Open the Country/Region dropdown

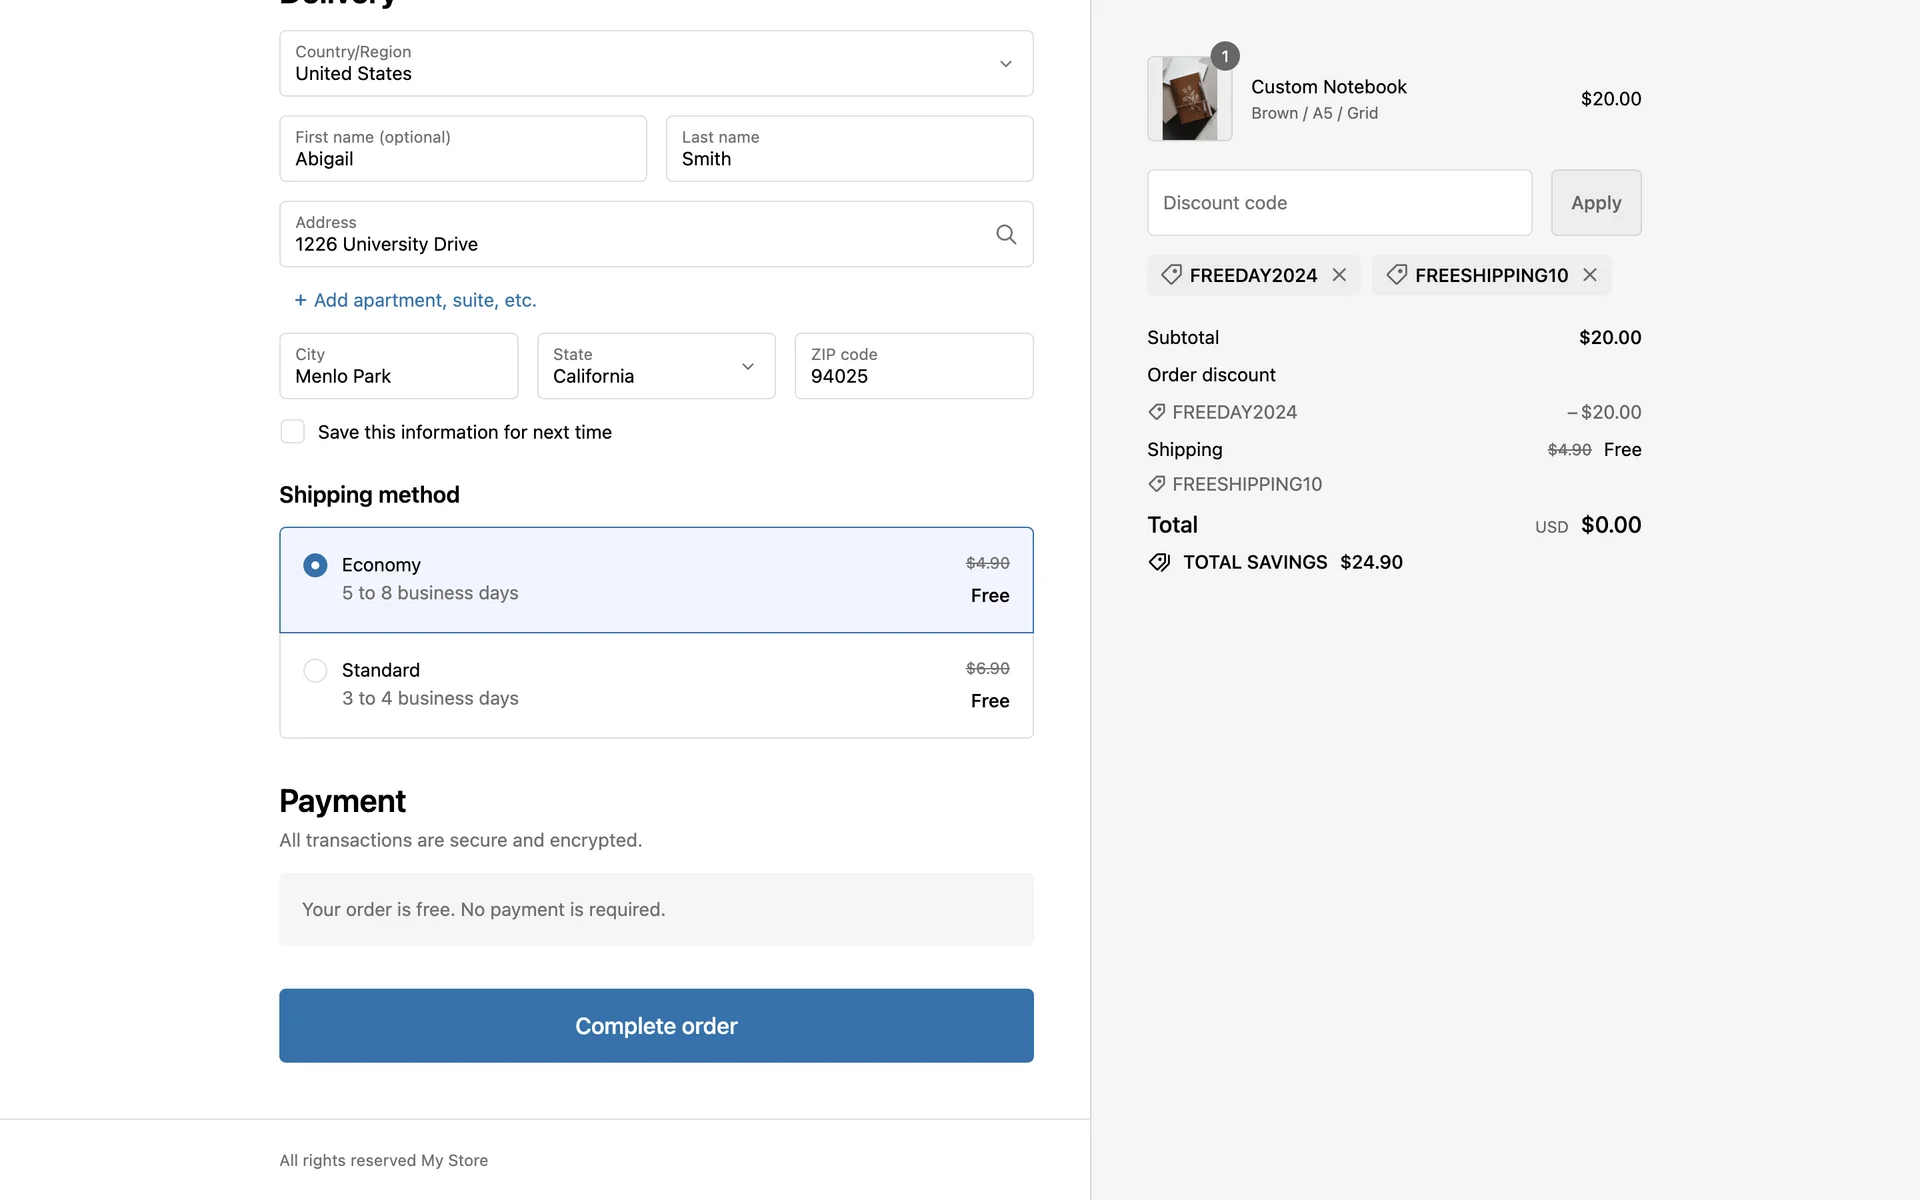[x=656, y=64]
